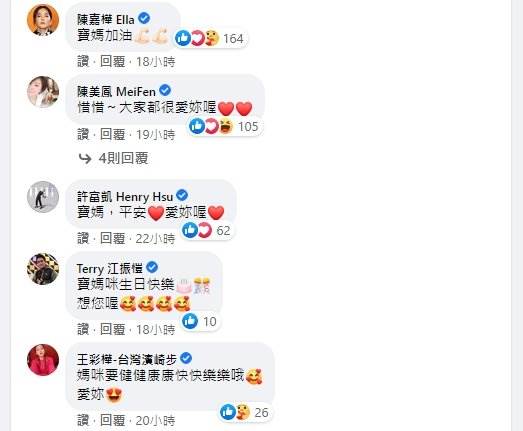Reply to 陳美鳳 MeiFen's comment via 回覆
This screenshot has height=431, width=523.
pos(113,134)
